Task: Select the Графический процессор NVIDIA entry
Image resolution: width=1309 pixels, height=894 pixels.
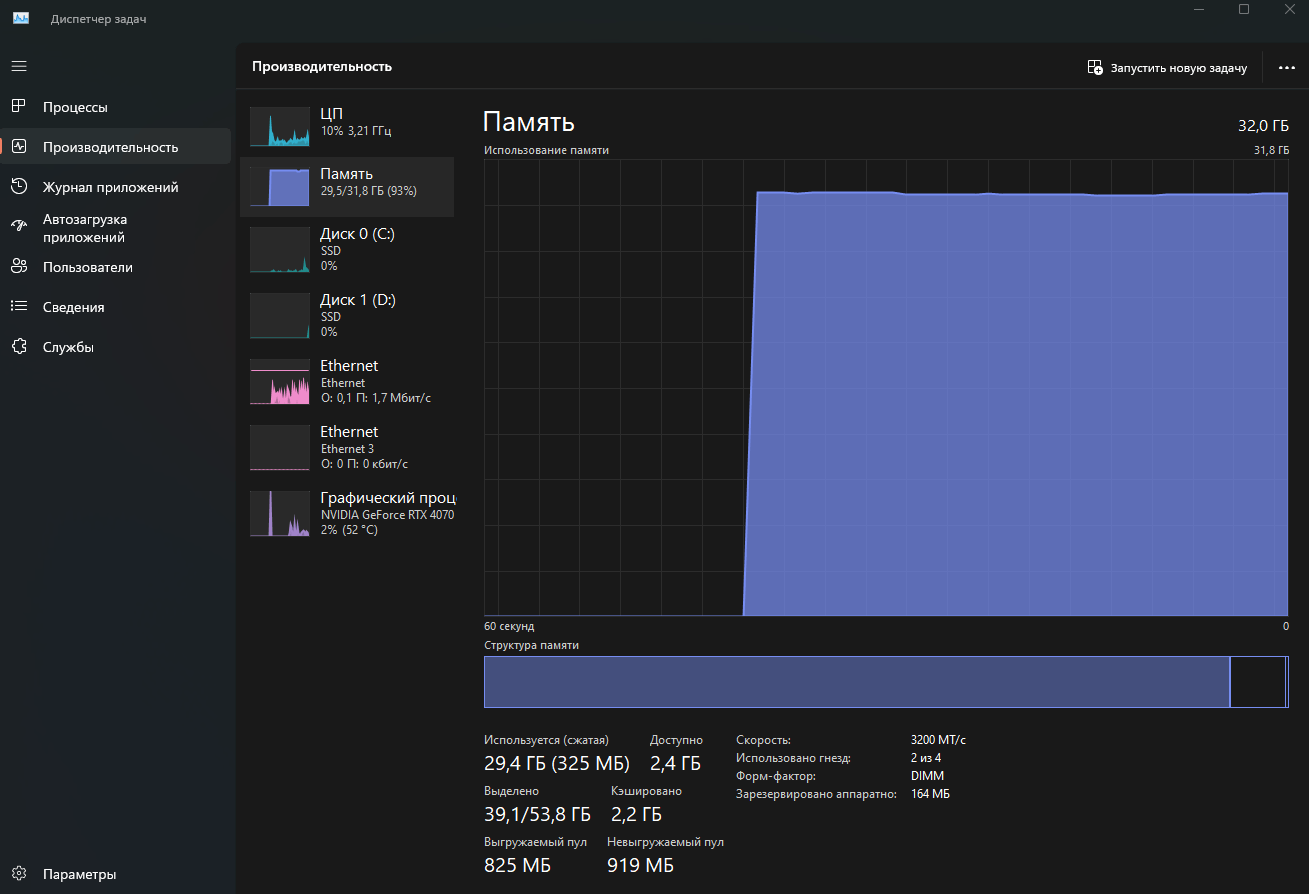Action: 347,513
